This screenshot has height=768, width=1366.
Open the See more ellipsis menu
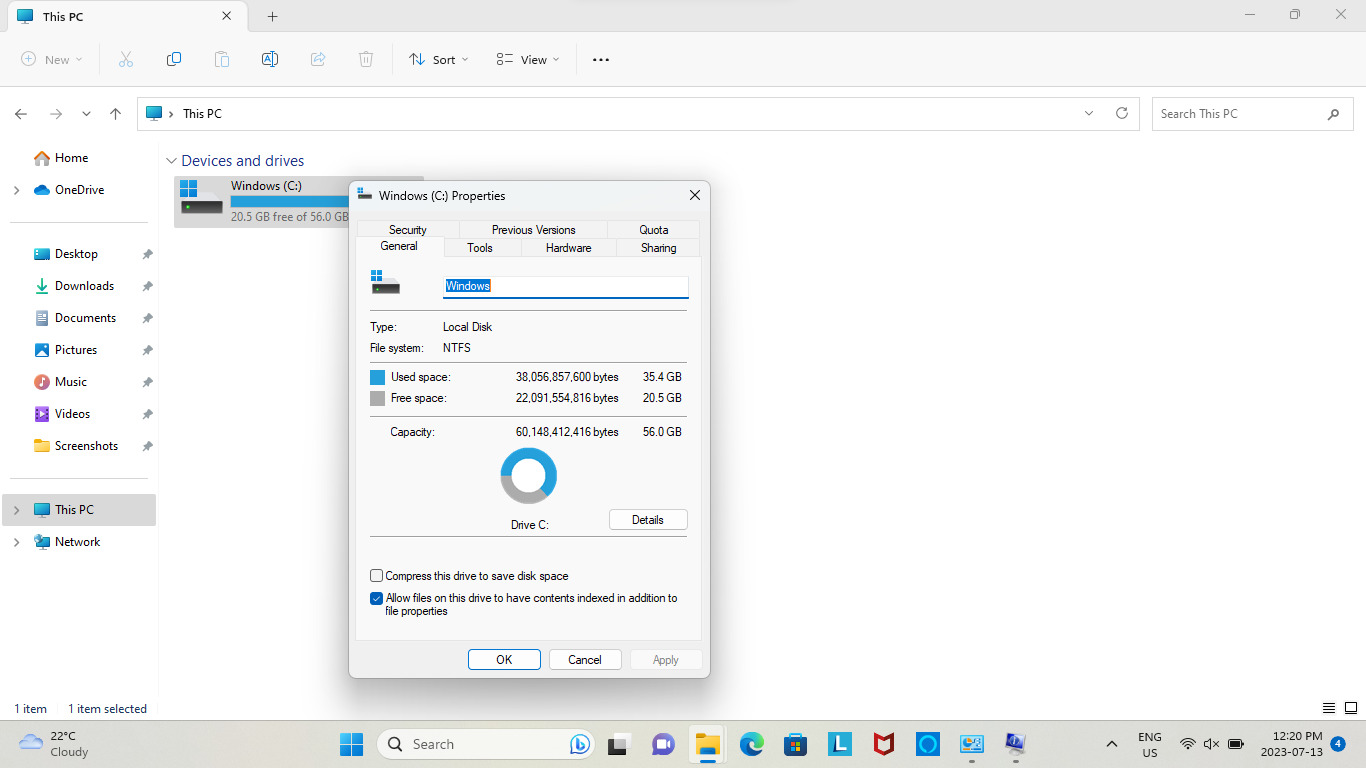(600, 60)
